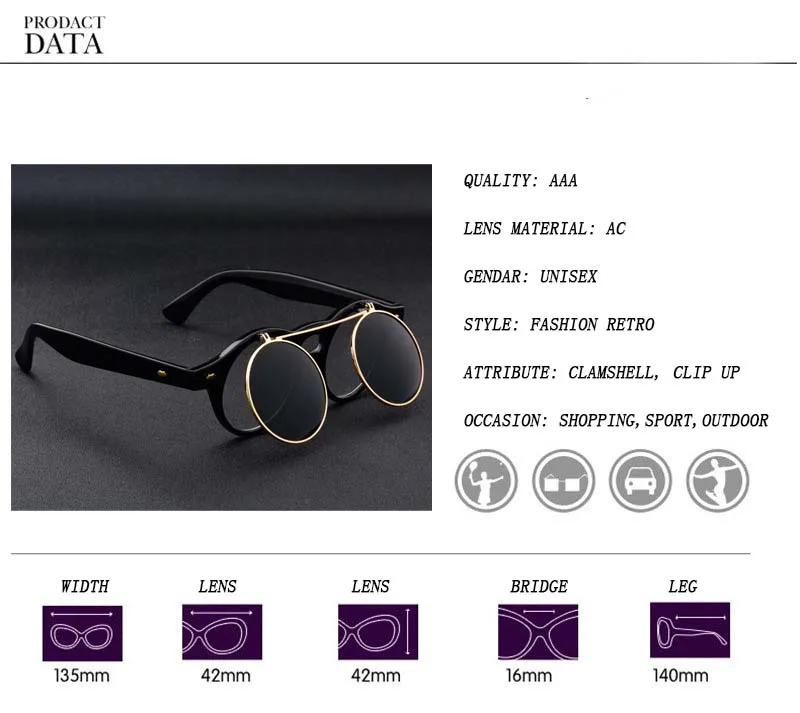
Task: Click the LENS MATERIAL: AC line
Action: coord(544,229)
